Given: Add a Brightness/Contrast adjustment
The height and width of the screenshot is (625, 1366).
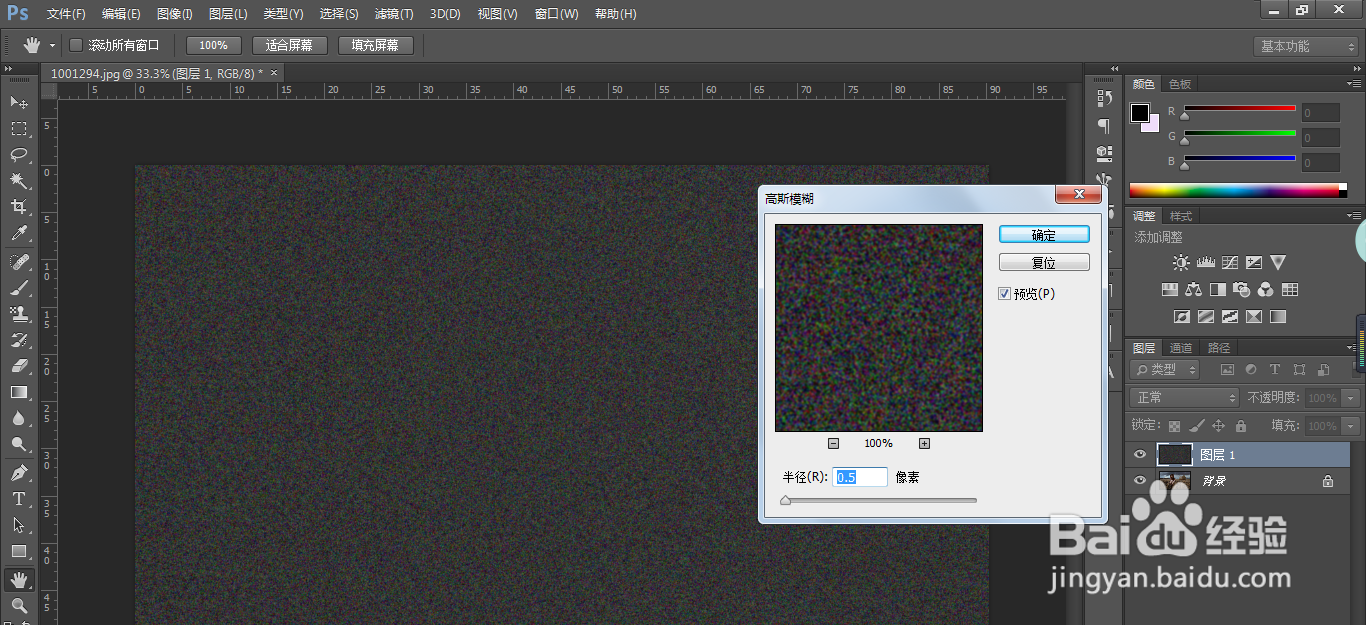Looking at the screenshot, I should click(1181, 263).
